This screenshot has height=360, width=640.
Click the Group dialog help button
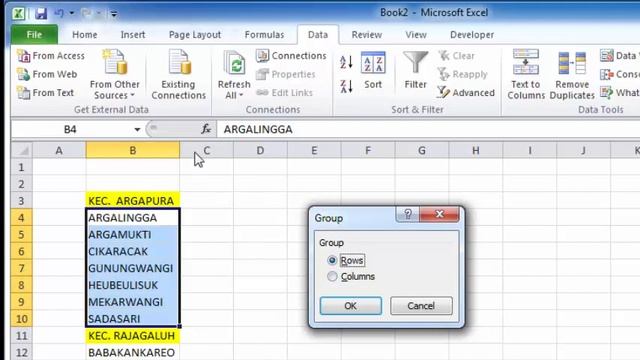pyautogui.click(x=407, y=214)
